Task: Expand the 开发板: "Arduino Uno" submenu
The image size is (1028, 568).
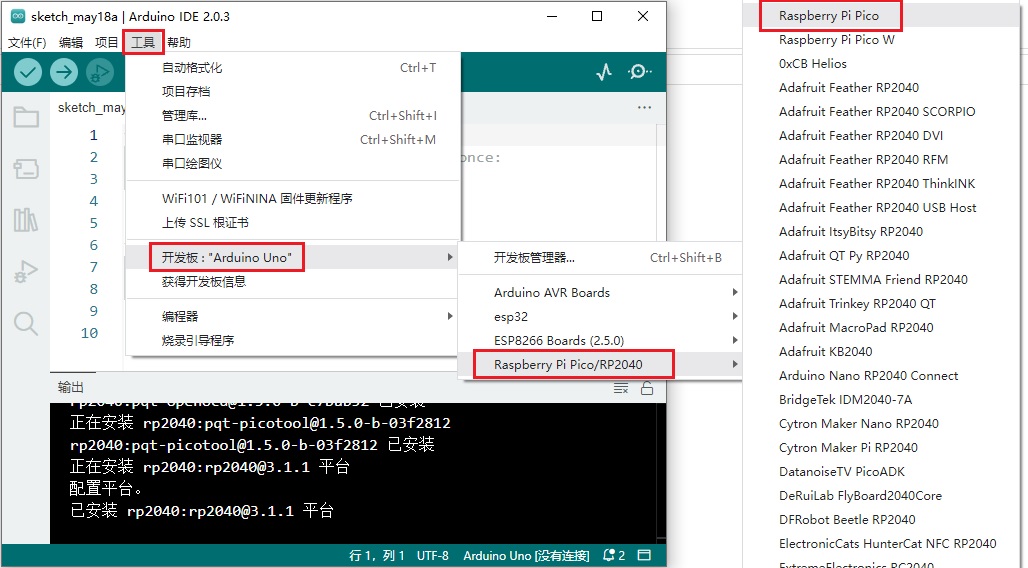Action: tap(293, 257)
